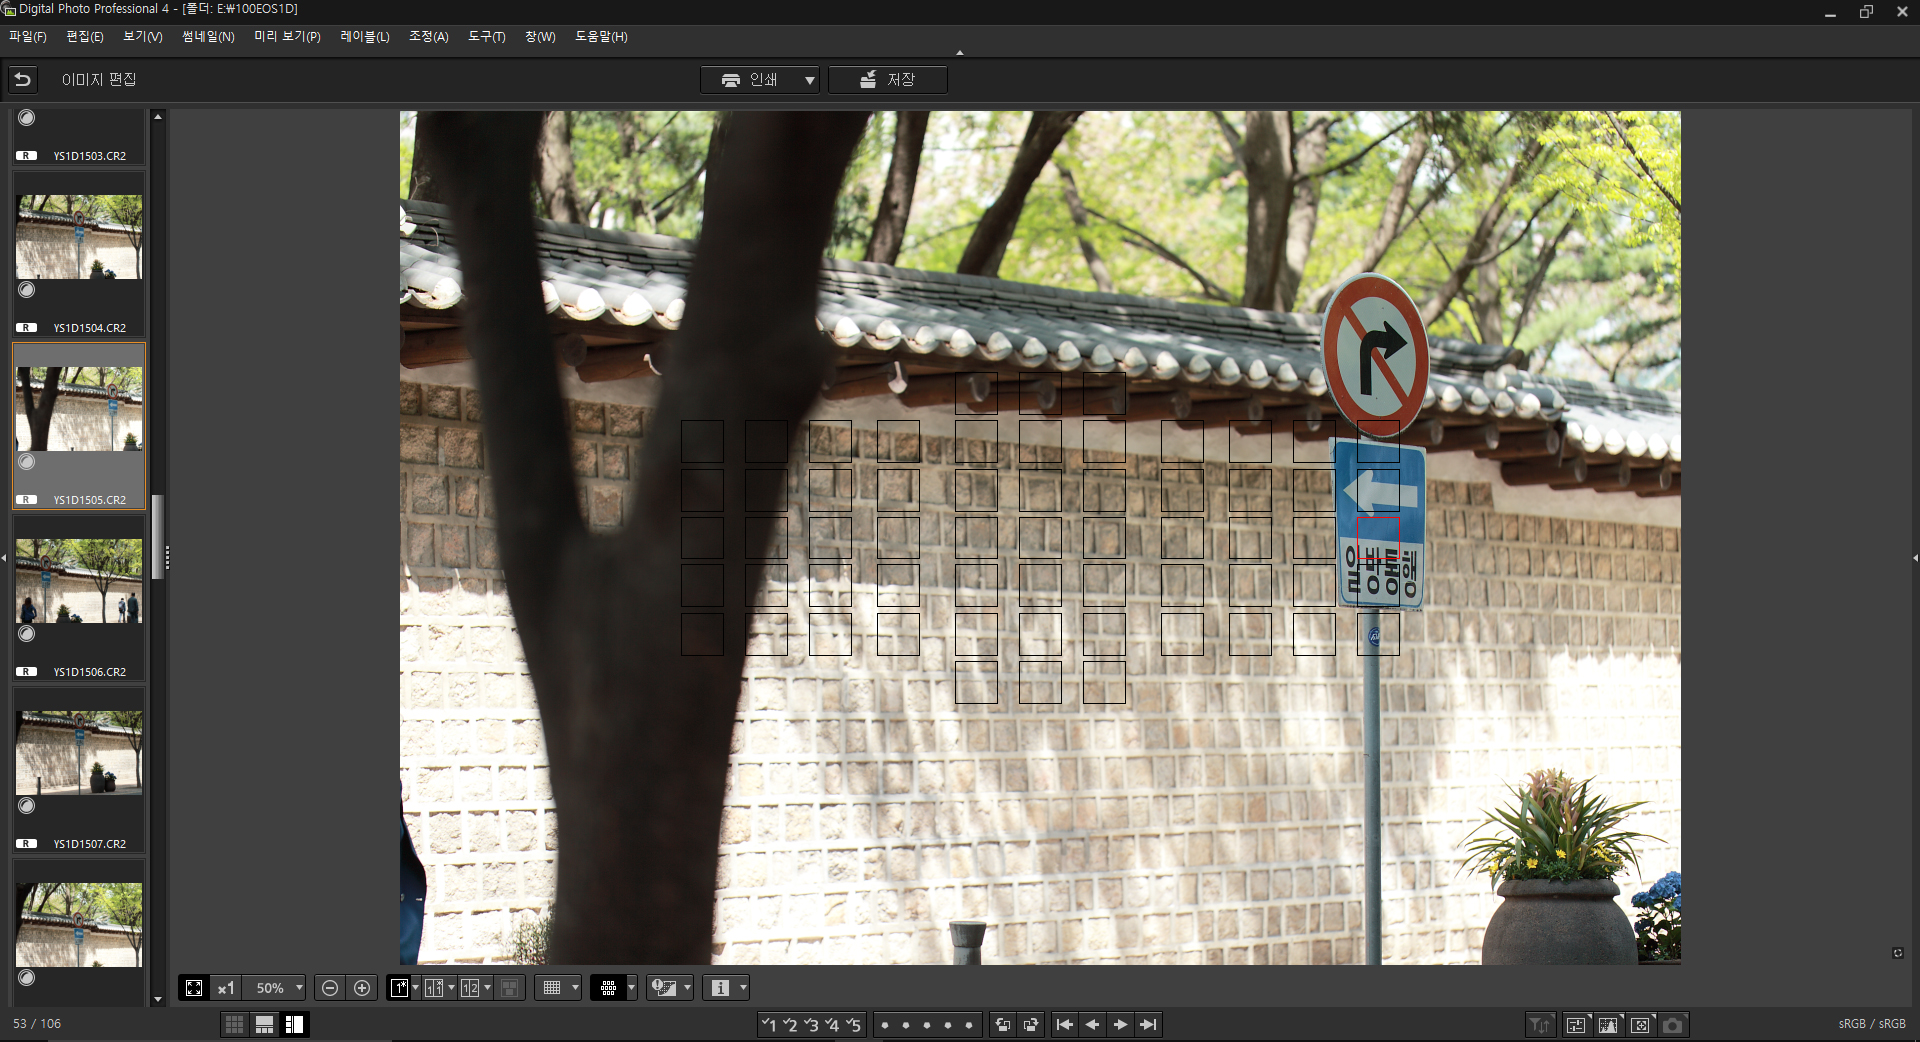
Task: Jump to the last image
Action: pos(1149,1024)
